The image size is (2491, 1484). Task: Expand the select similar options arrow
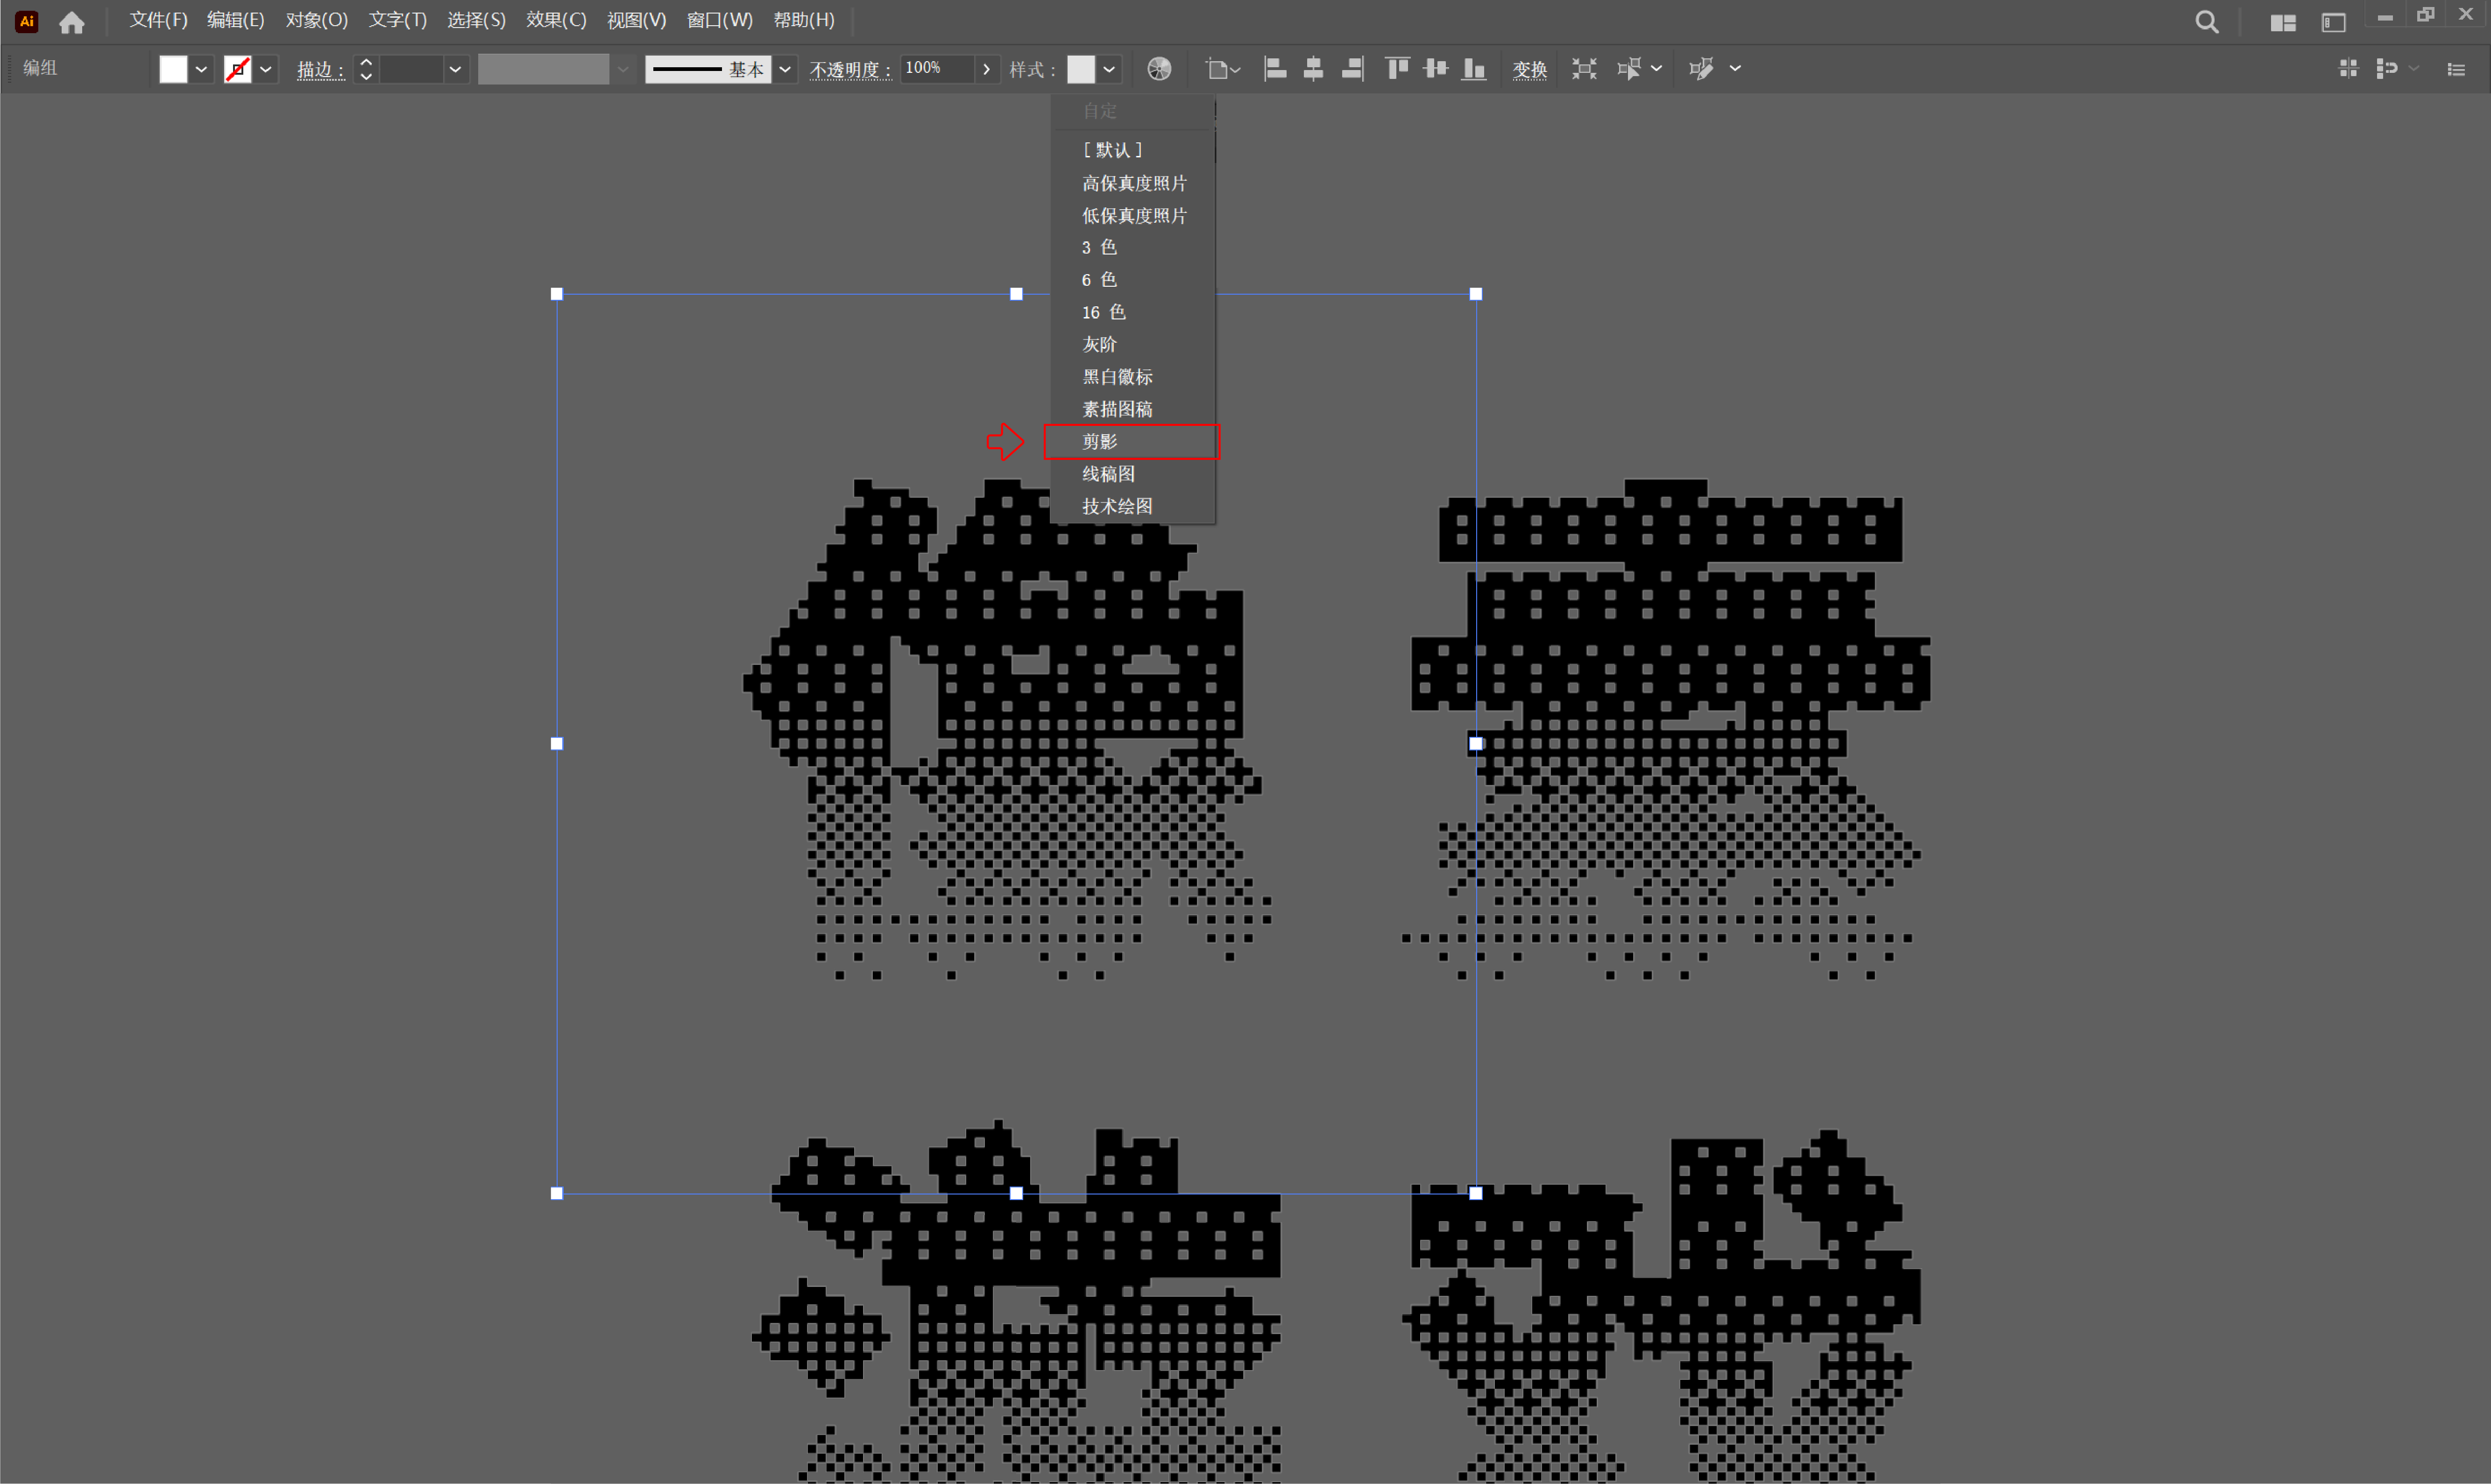1656,69
